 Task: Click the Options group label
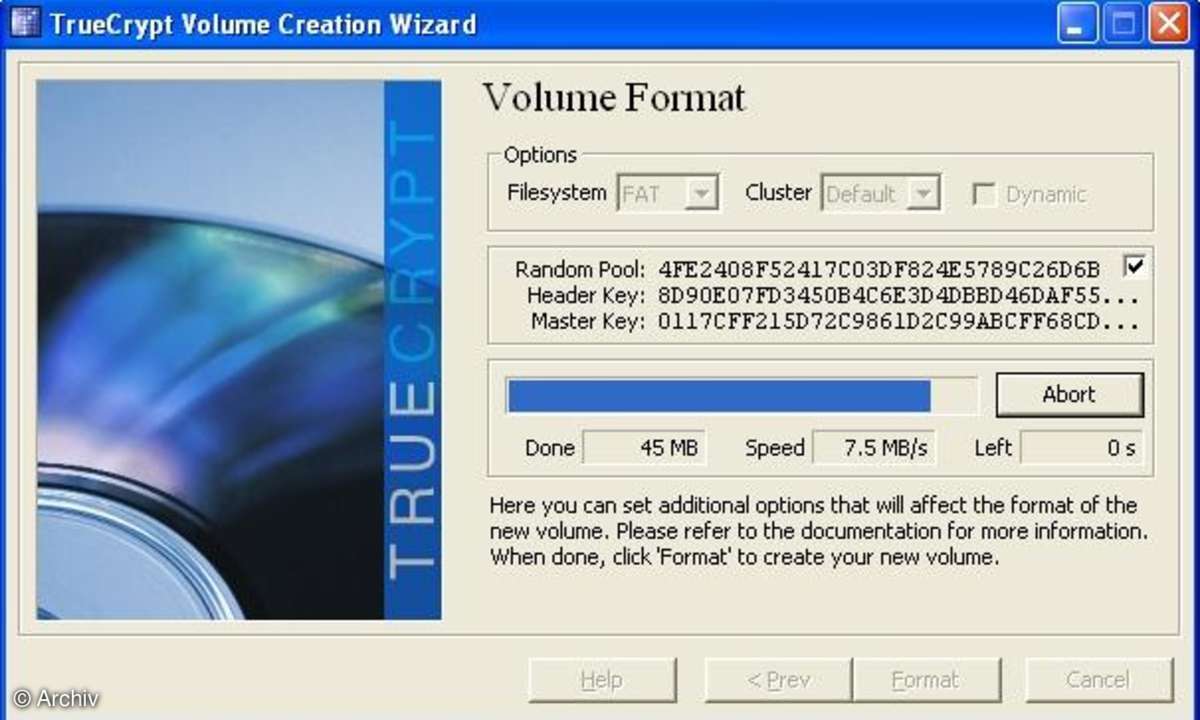click(x=540, y=155)
